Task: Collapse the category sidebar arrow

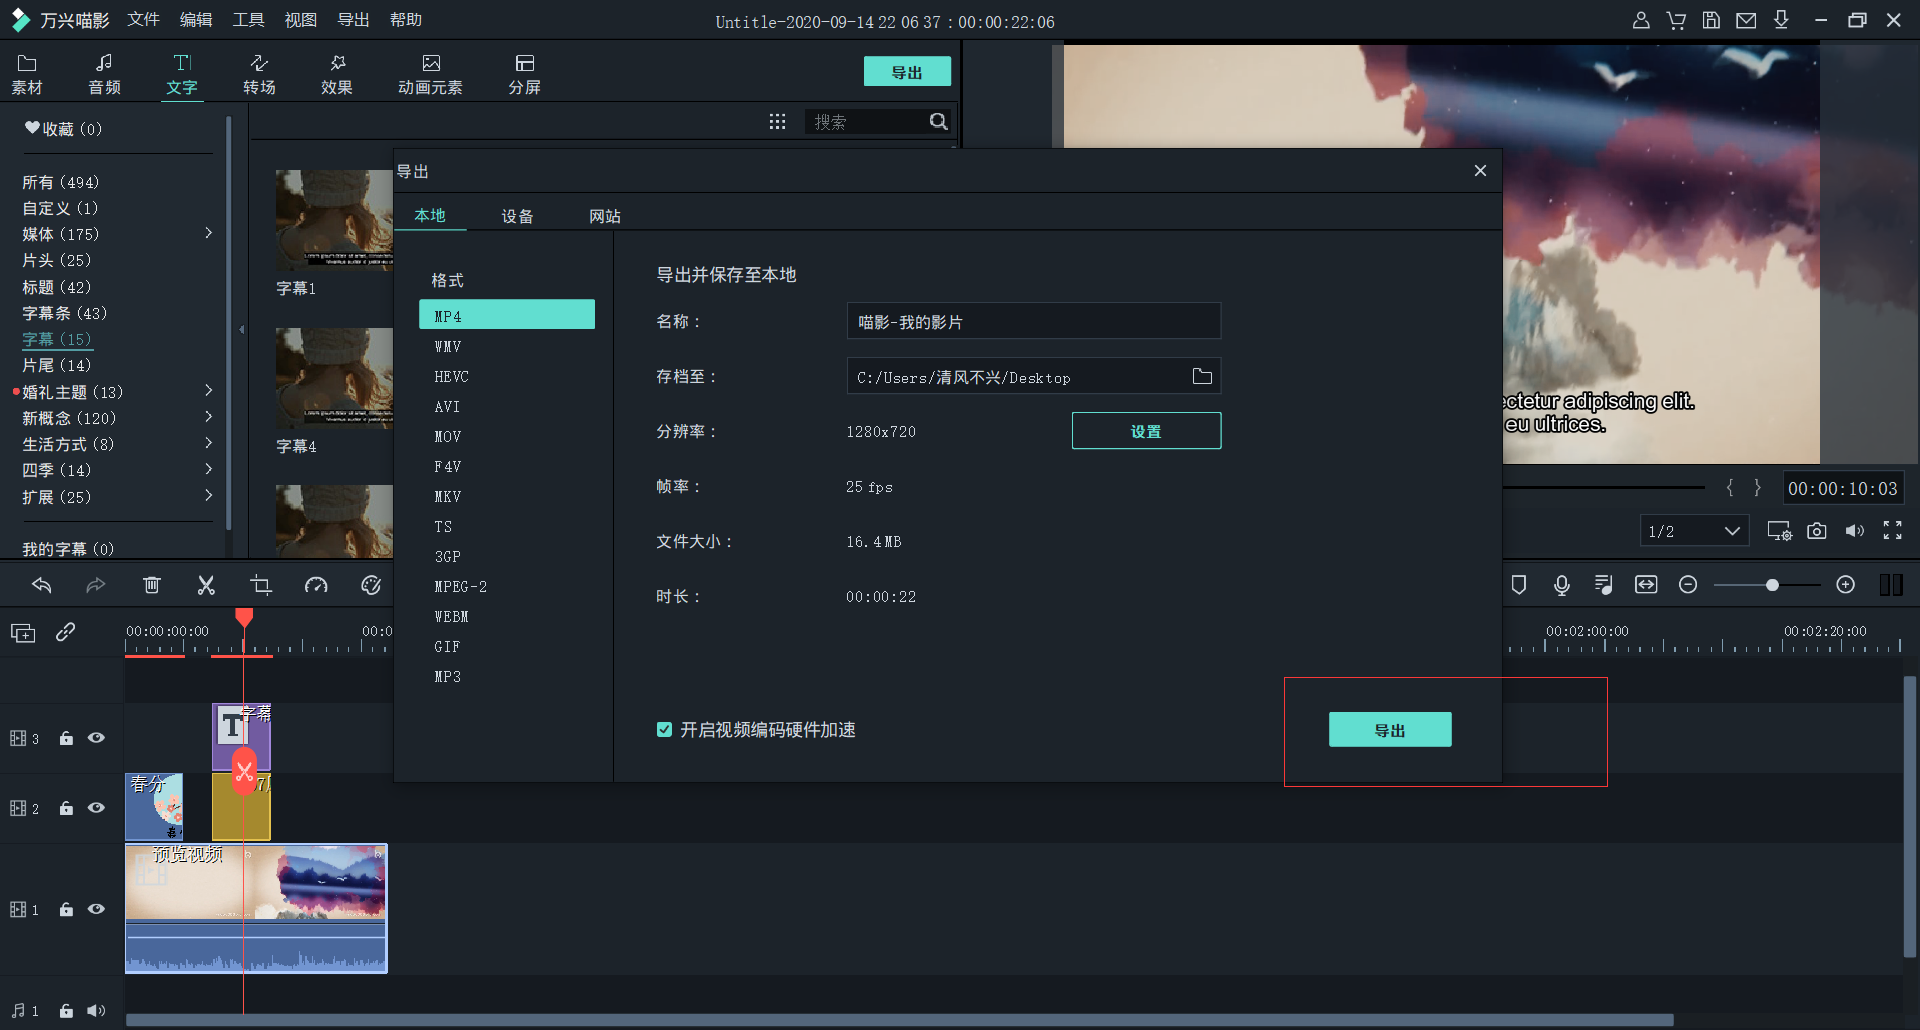Action: (241, 329)
